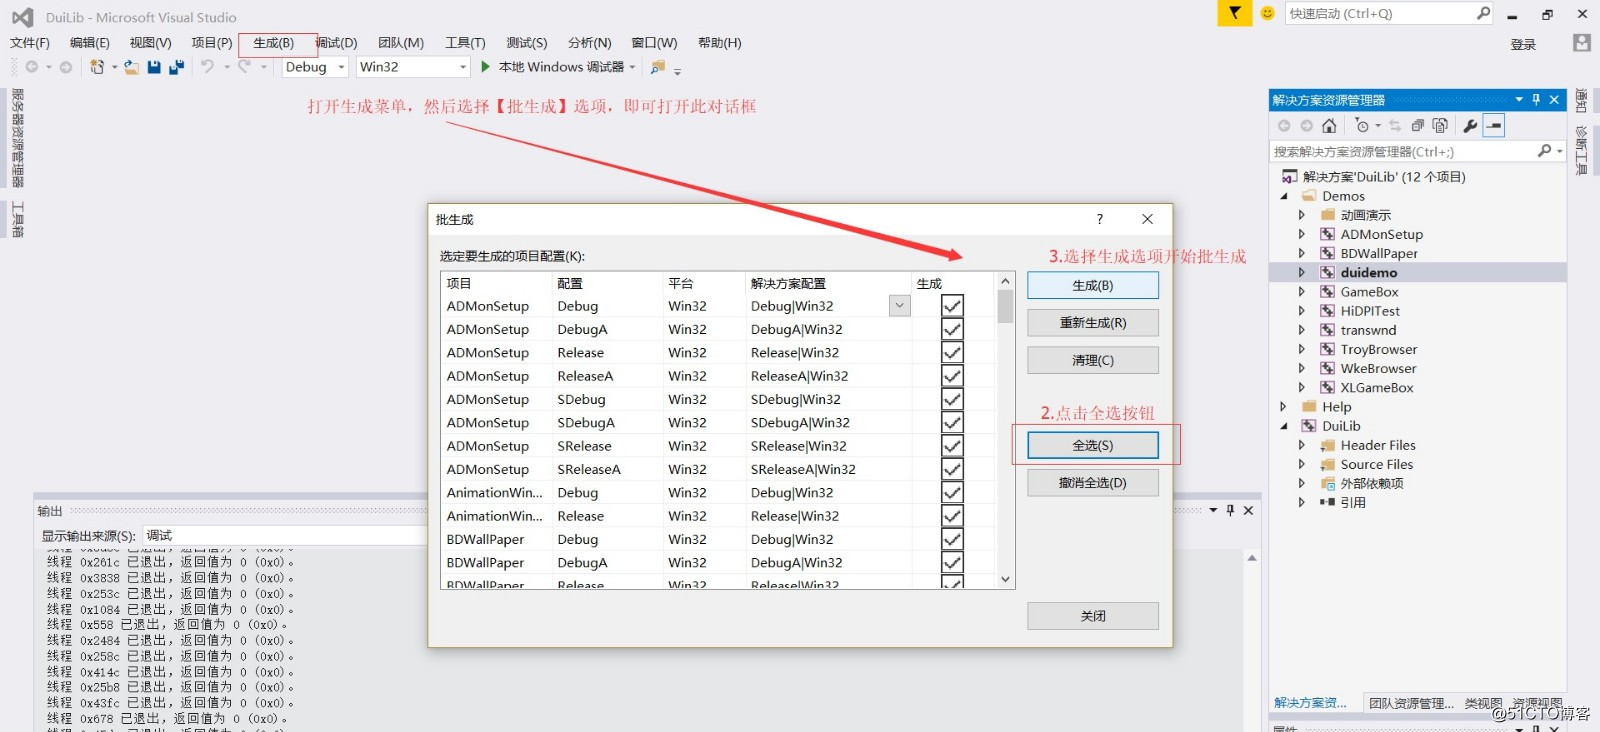Screen dimensions: 1600x732
Task: Click the batch build list scrollbar thumb
Action: point(1006,306)
